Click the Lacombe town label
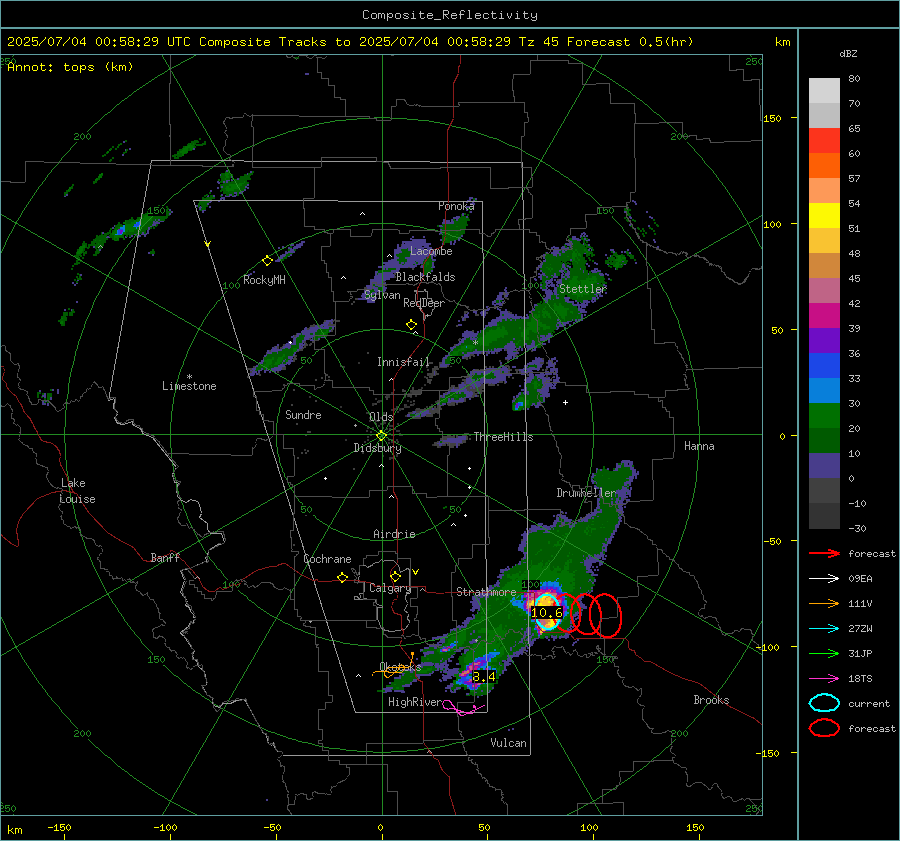900x841 pixels. click(x=431, y=251)
